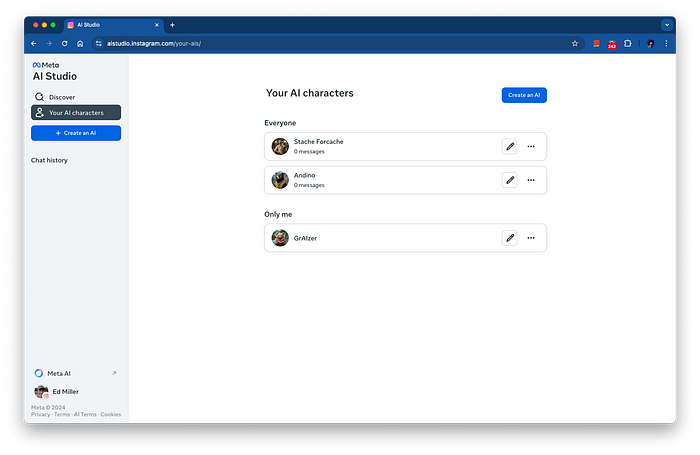Image resolution: width=700 pixels, height=455 pixels.
Task: Click the browser profile avatar icon
Action: pos(651,43)
